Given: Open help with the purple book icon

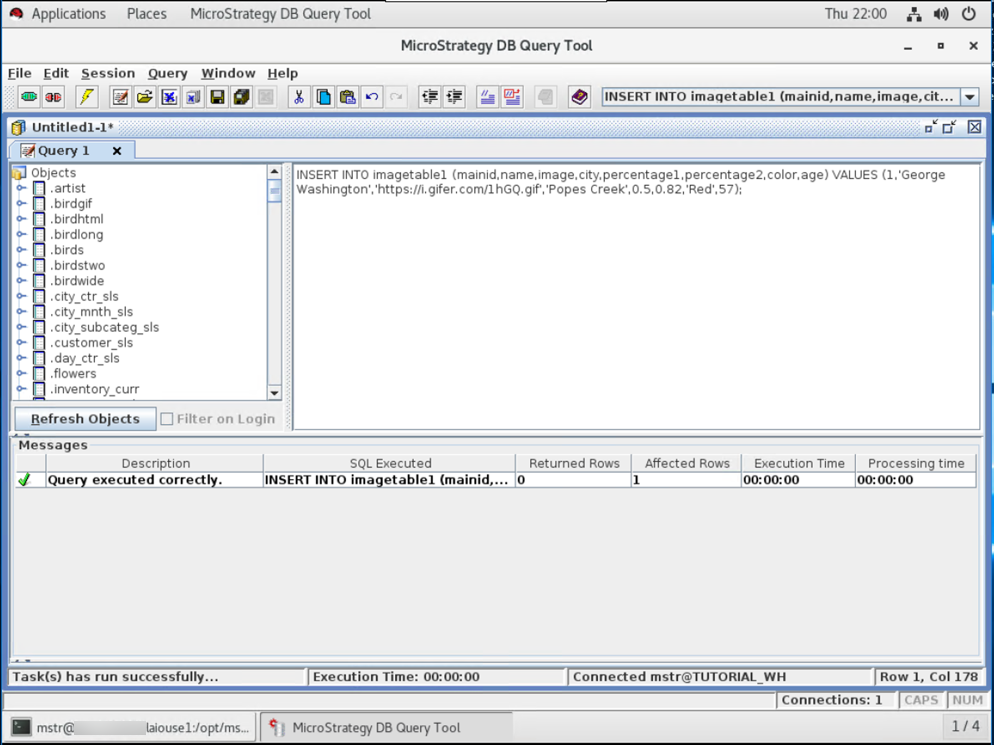Looking at the screenshot, I should pyautogui.click(x=579, y=97).
